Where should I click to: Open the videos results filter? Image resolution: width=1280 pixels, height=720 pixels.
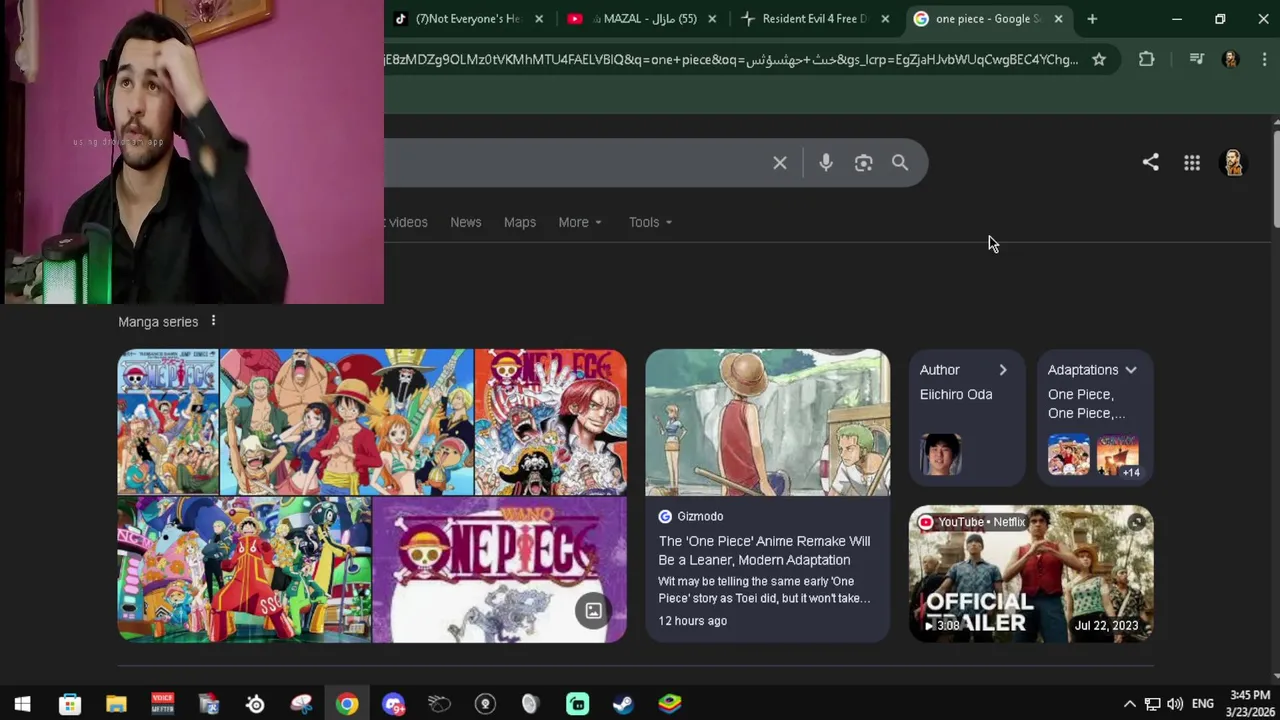[408, 222]
